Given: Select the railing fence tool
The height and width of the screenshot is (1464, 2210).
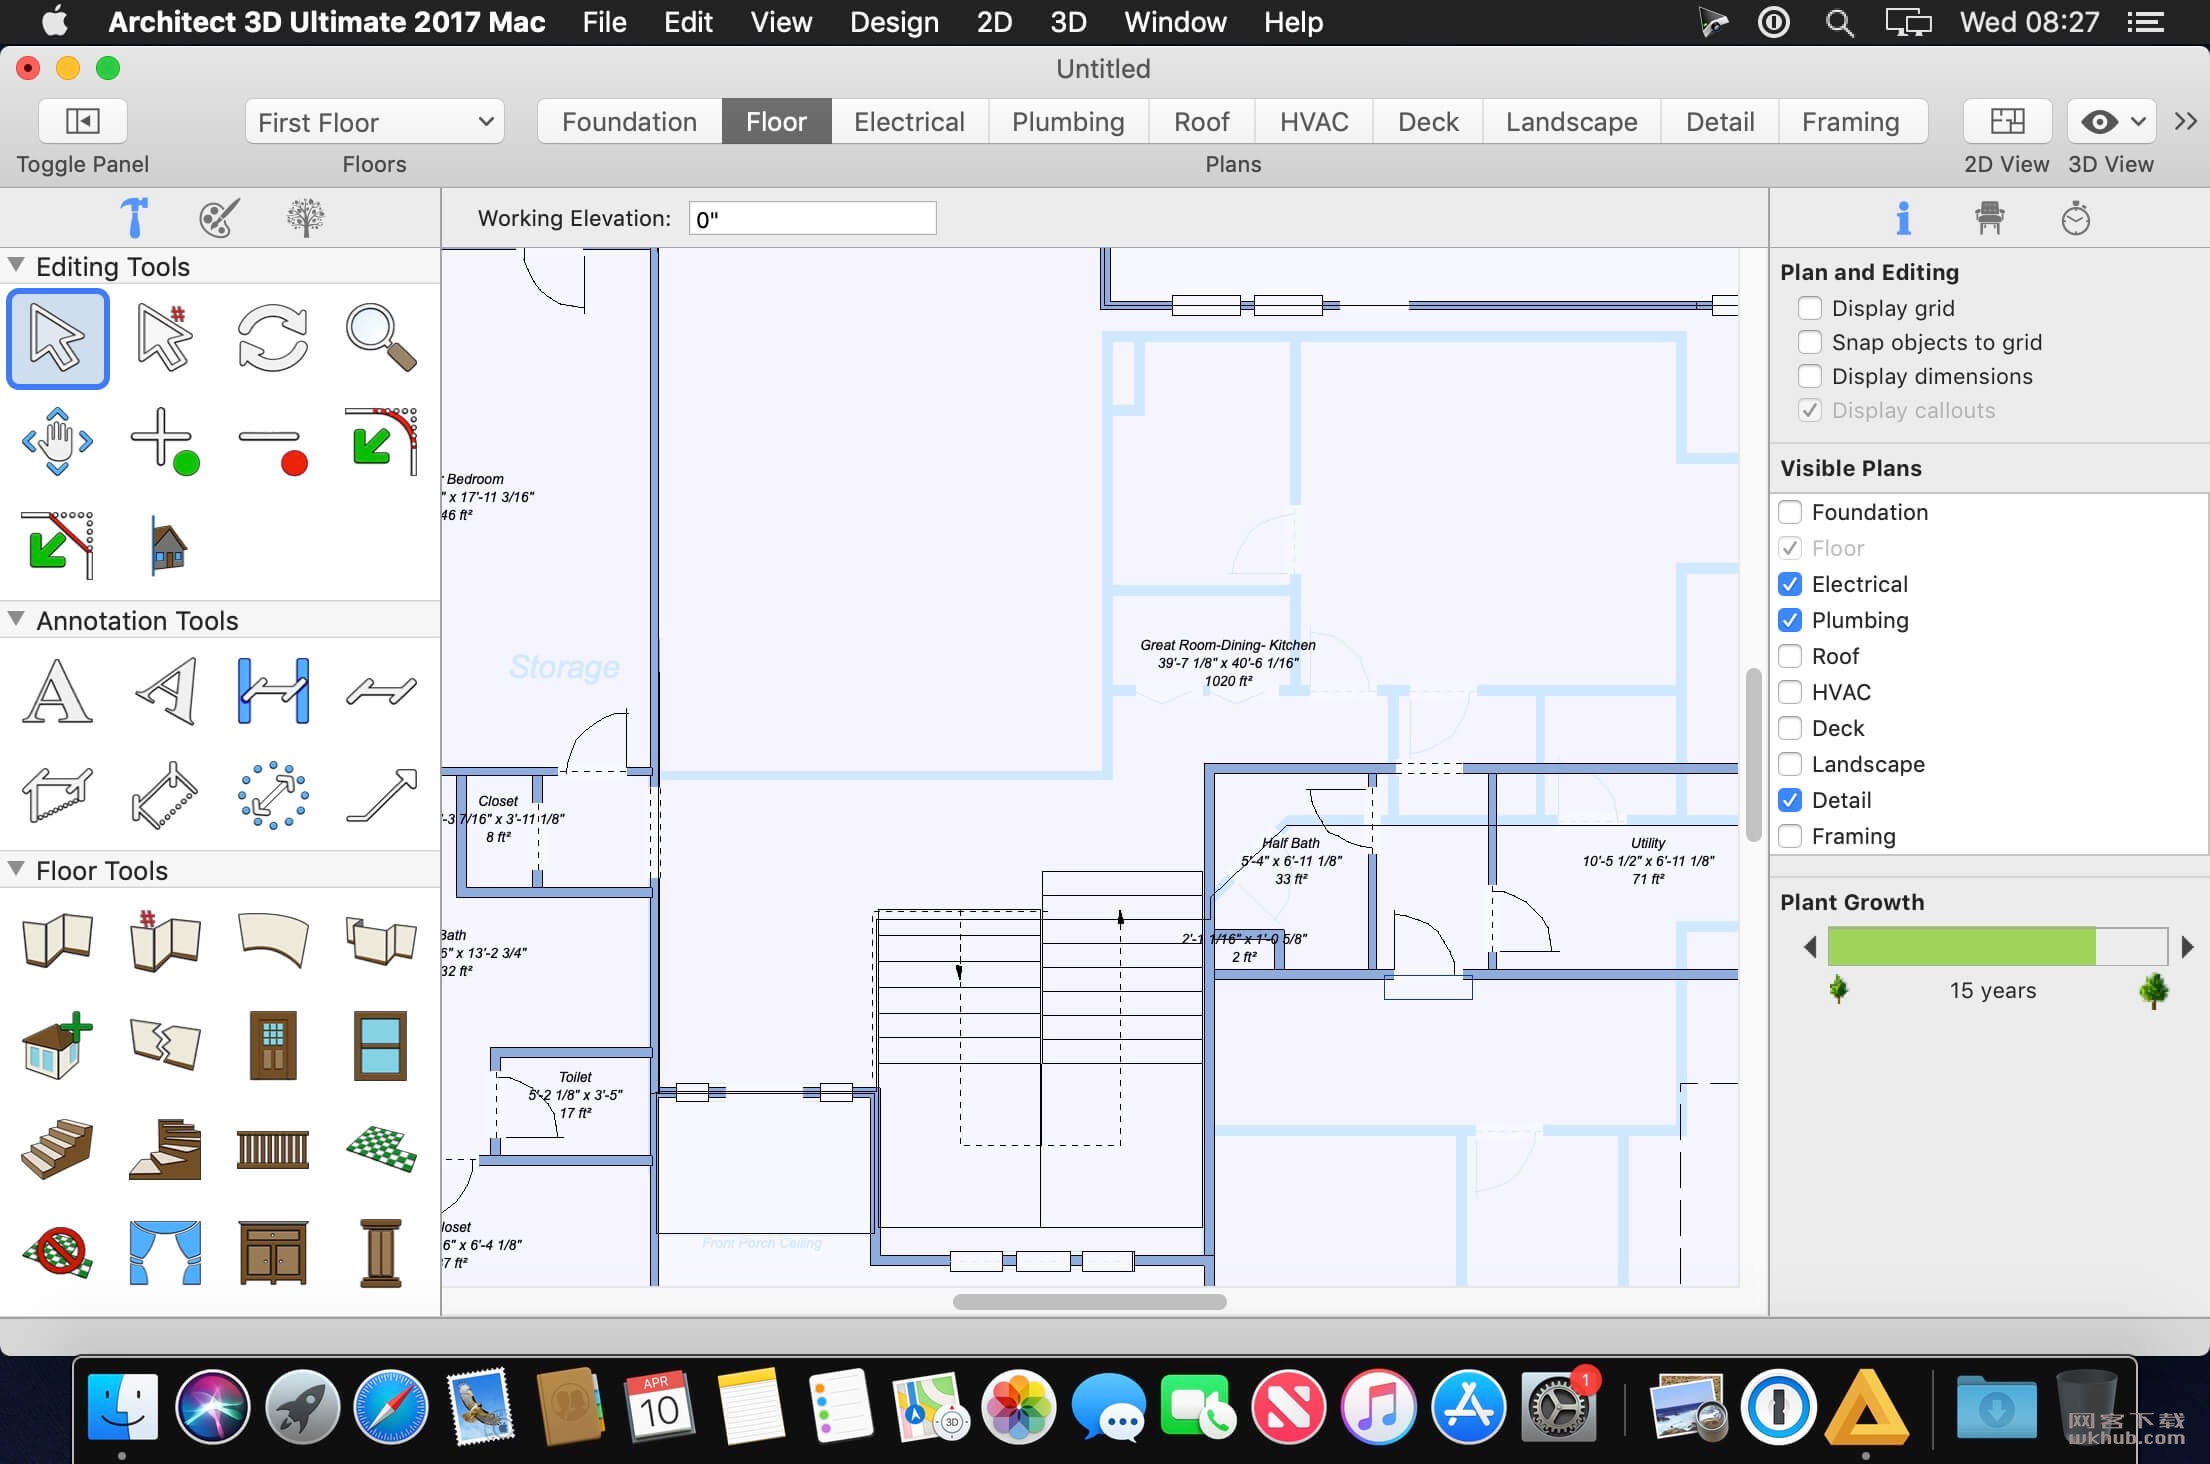Looking at the screenshot, I should tap(272, 1150).
